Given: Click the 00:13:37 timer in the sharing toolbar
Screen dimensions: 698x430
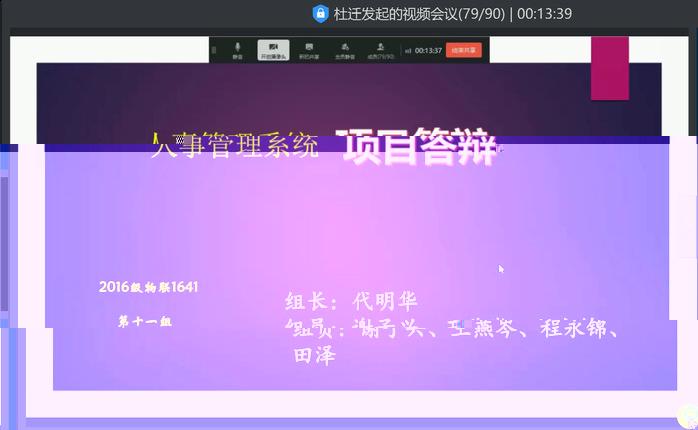Looking at the screenshot, I should (428, 50).
